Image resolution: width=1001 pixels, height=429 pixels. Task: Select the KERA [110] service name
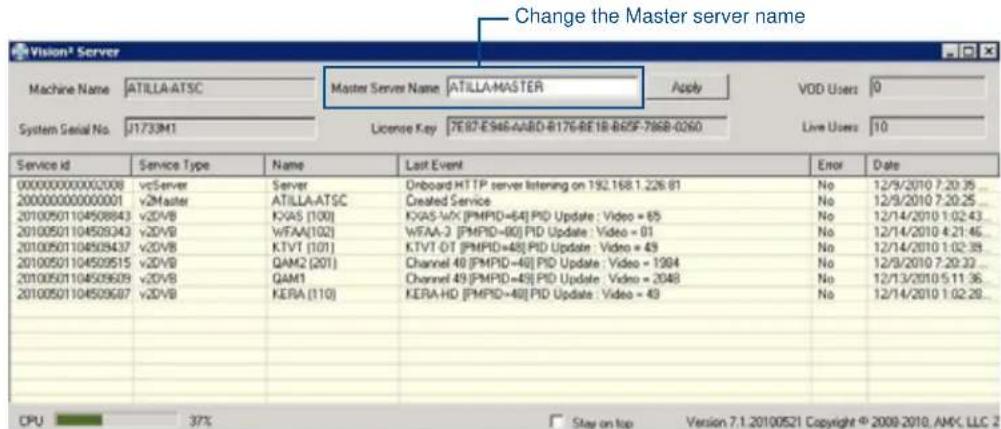[303, 294]
